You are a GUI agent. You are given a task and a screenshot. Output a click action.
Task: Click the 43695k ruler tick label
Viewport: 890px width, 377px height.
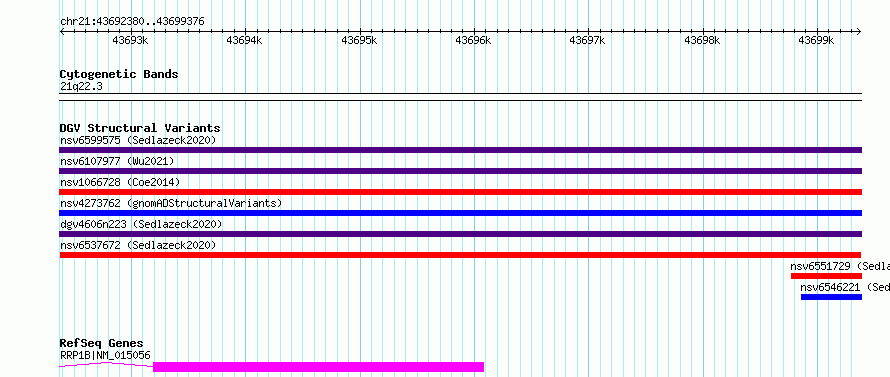pyautogui.click(x=359, y=40)
